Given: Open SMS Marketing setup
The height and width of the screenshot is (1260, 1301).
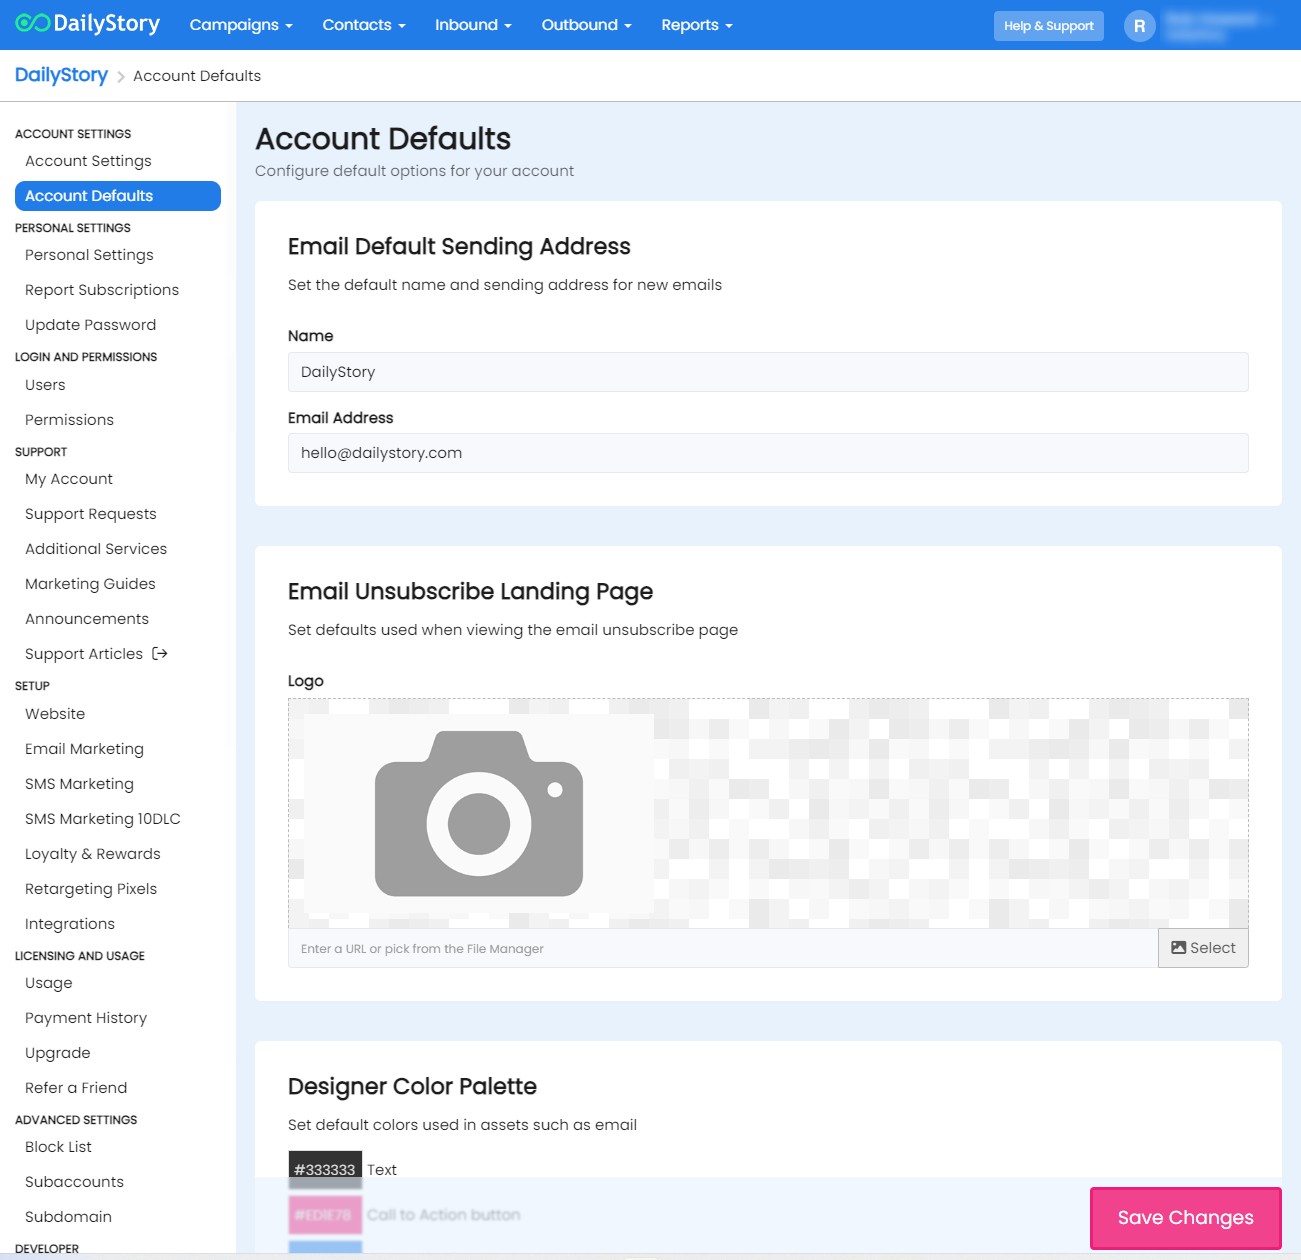Looking at the screenshot, I should click(79, 784).
